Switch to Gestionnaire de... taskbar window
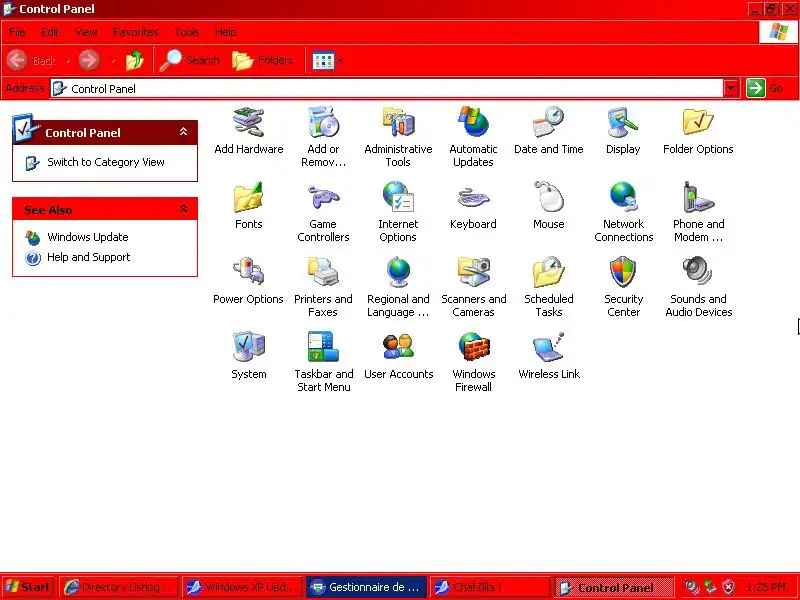Viewport: 800px width, 600px height. [366, 587]
